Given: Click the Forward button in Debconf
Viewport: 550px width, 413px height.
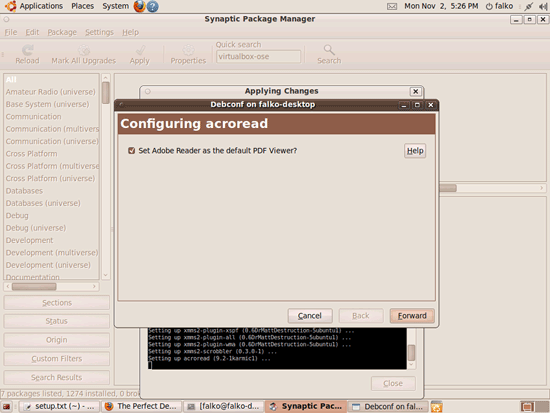Looking at the screenshot, I should pos(412,316).
